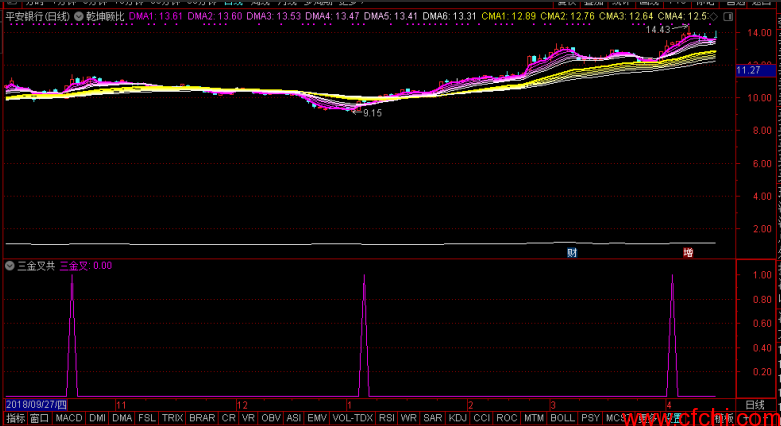Click the signal spike at month 1
Image resolution: width=781 pixels, height=426 pixels.
364,335
